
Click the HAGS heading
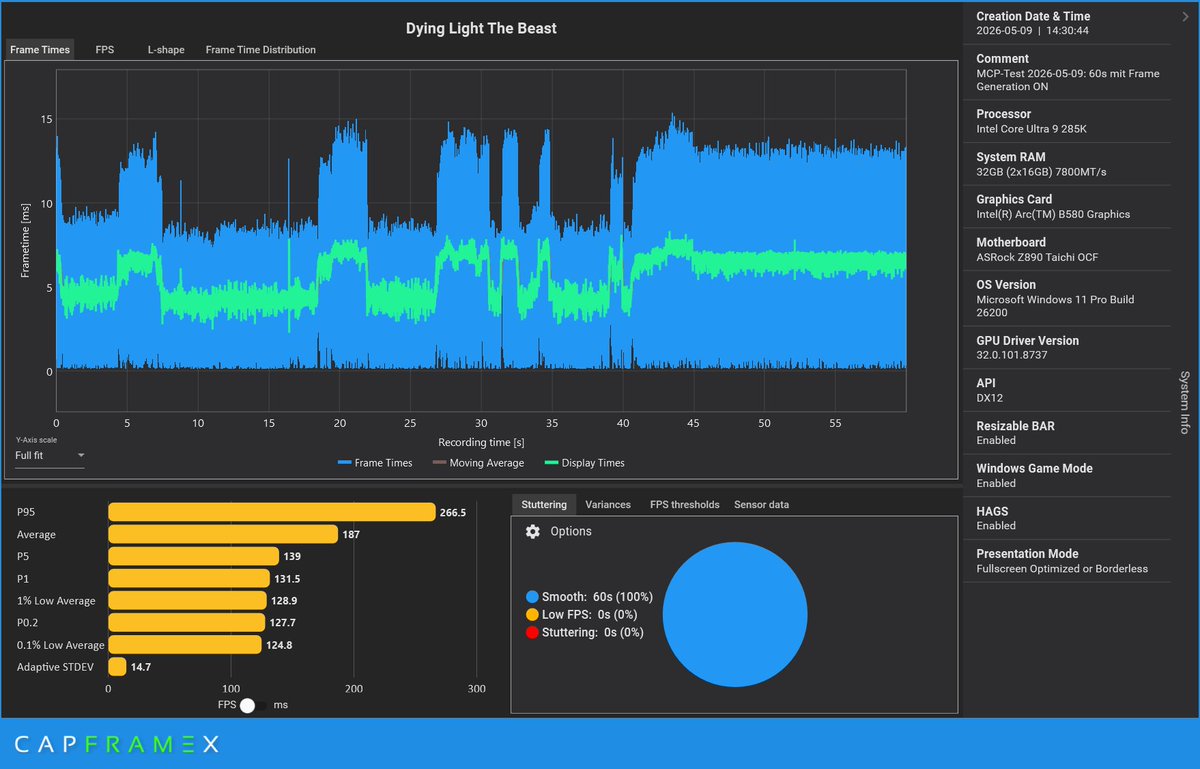994,511
